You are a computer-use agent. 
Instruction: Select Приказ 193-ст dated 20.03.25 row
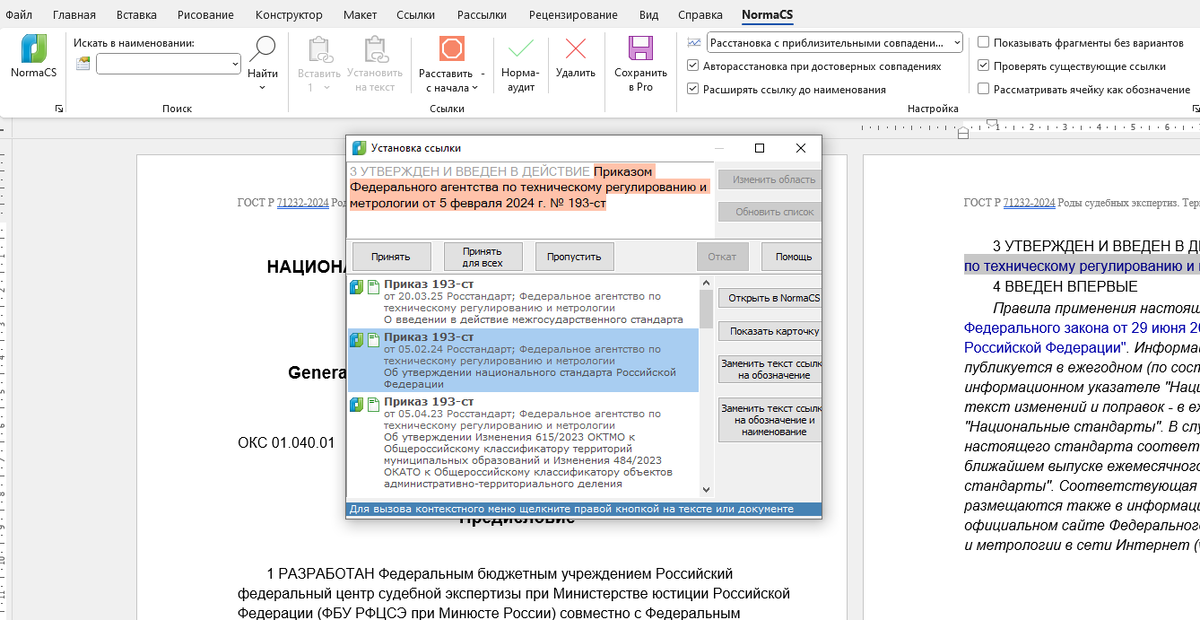(523, 303)
